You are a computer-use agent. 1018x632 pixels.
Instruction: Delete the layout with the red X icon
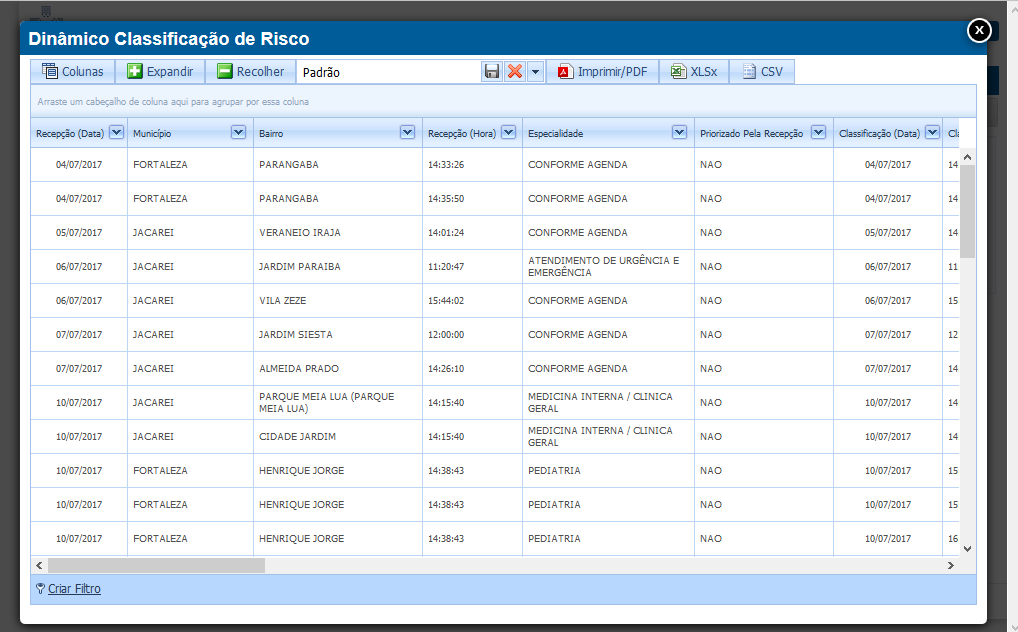click(x=515, y=71)
